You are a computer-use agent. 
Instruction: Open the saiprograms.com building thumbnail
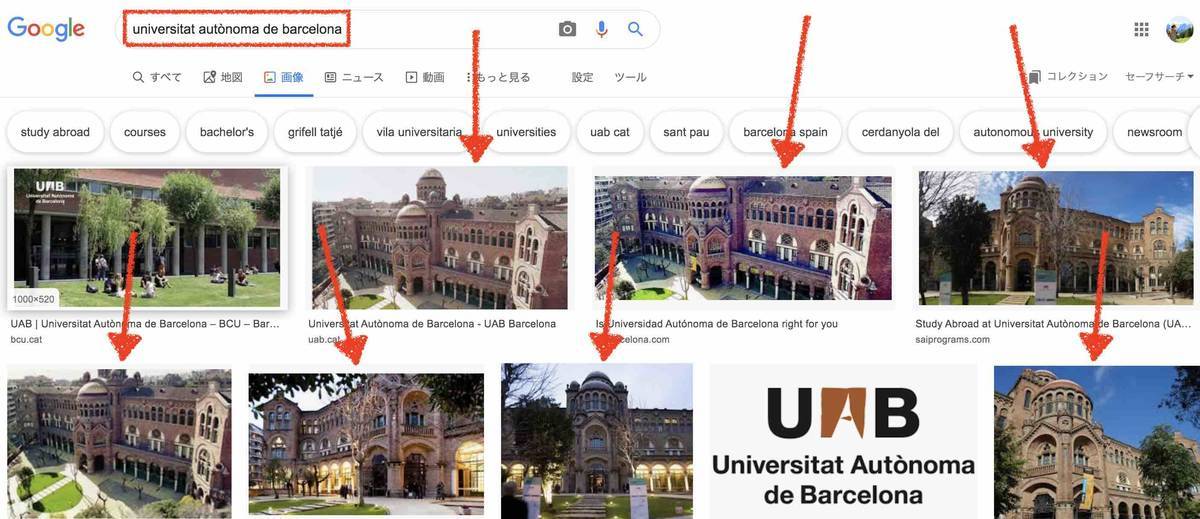[x=1056, y=238]
